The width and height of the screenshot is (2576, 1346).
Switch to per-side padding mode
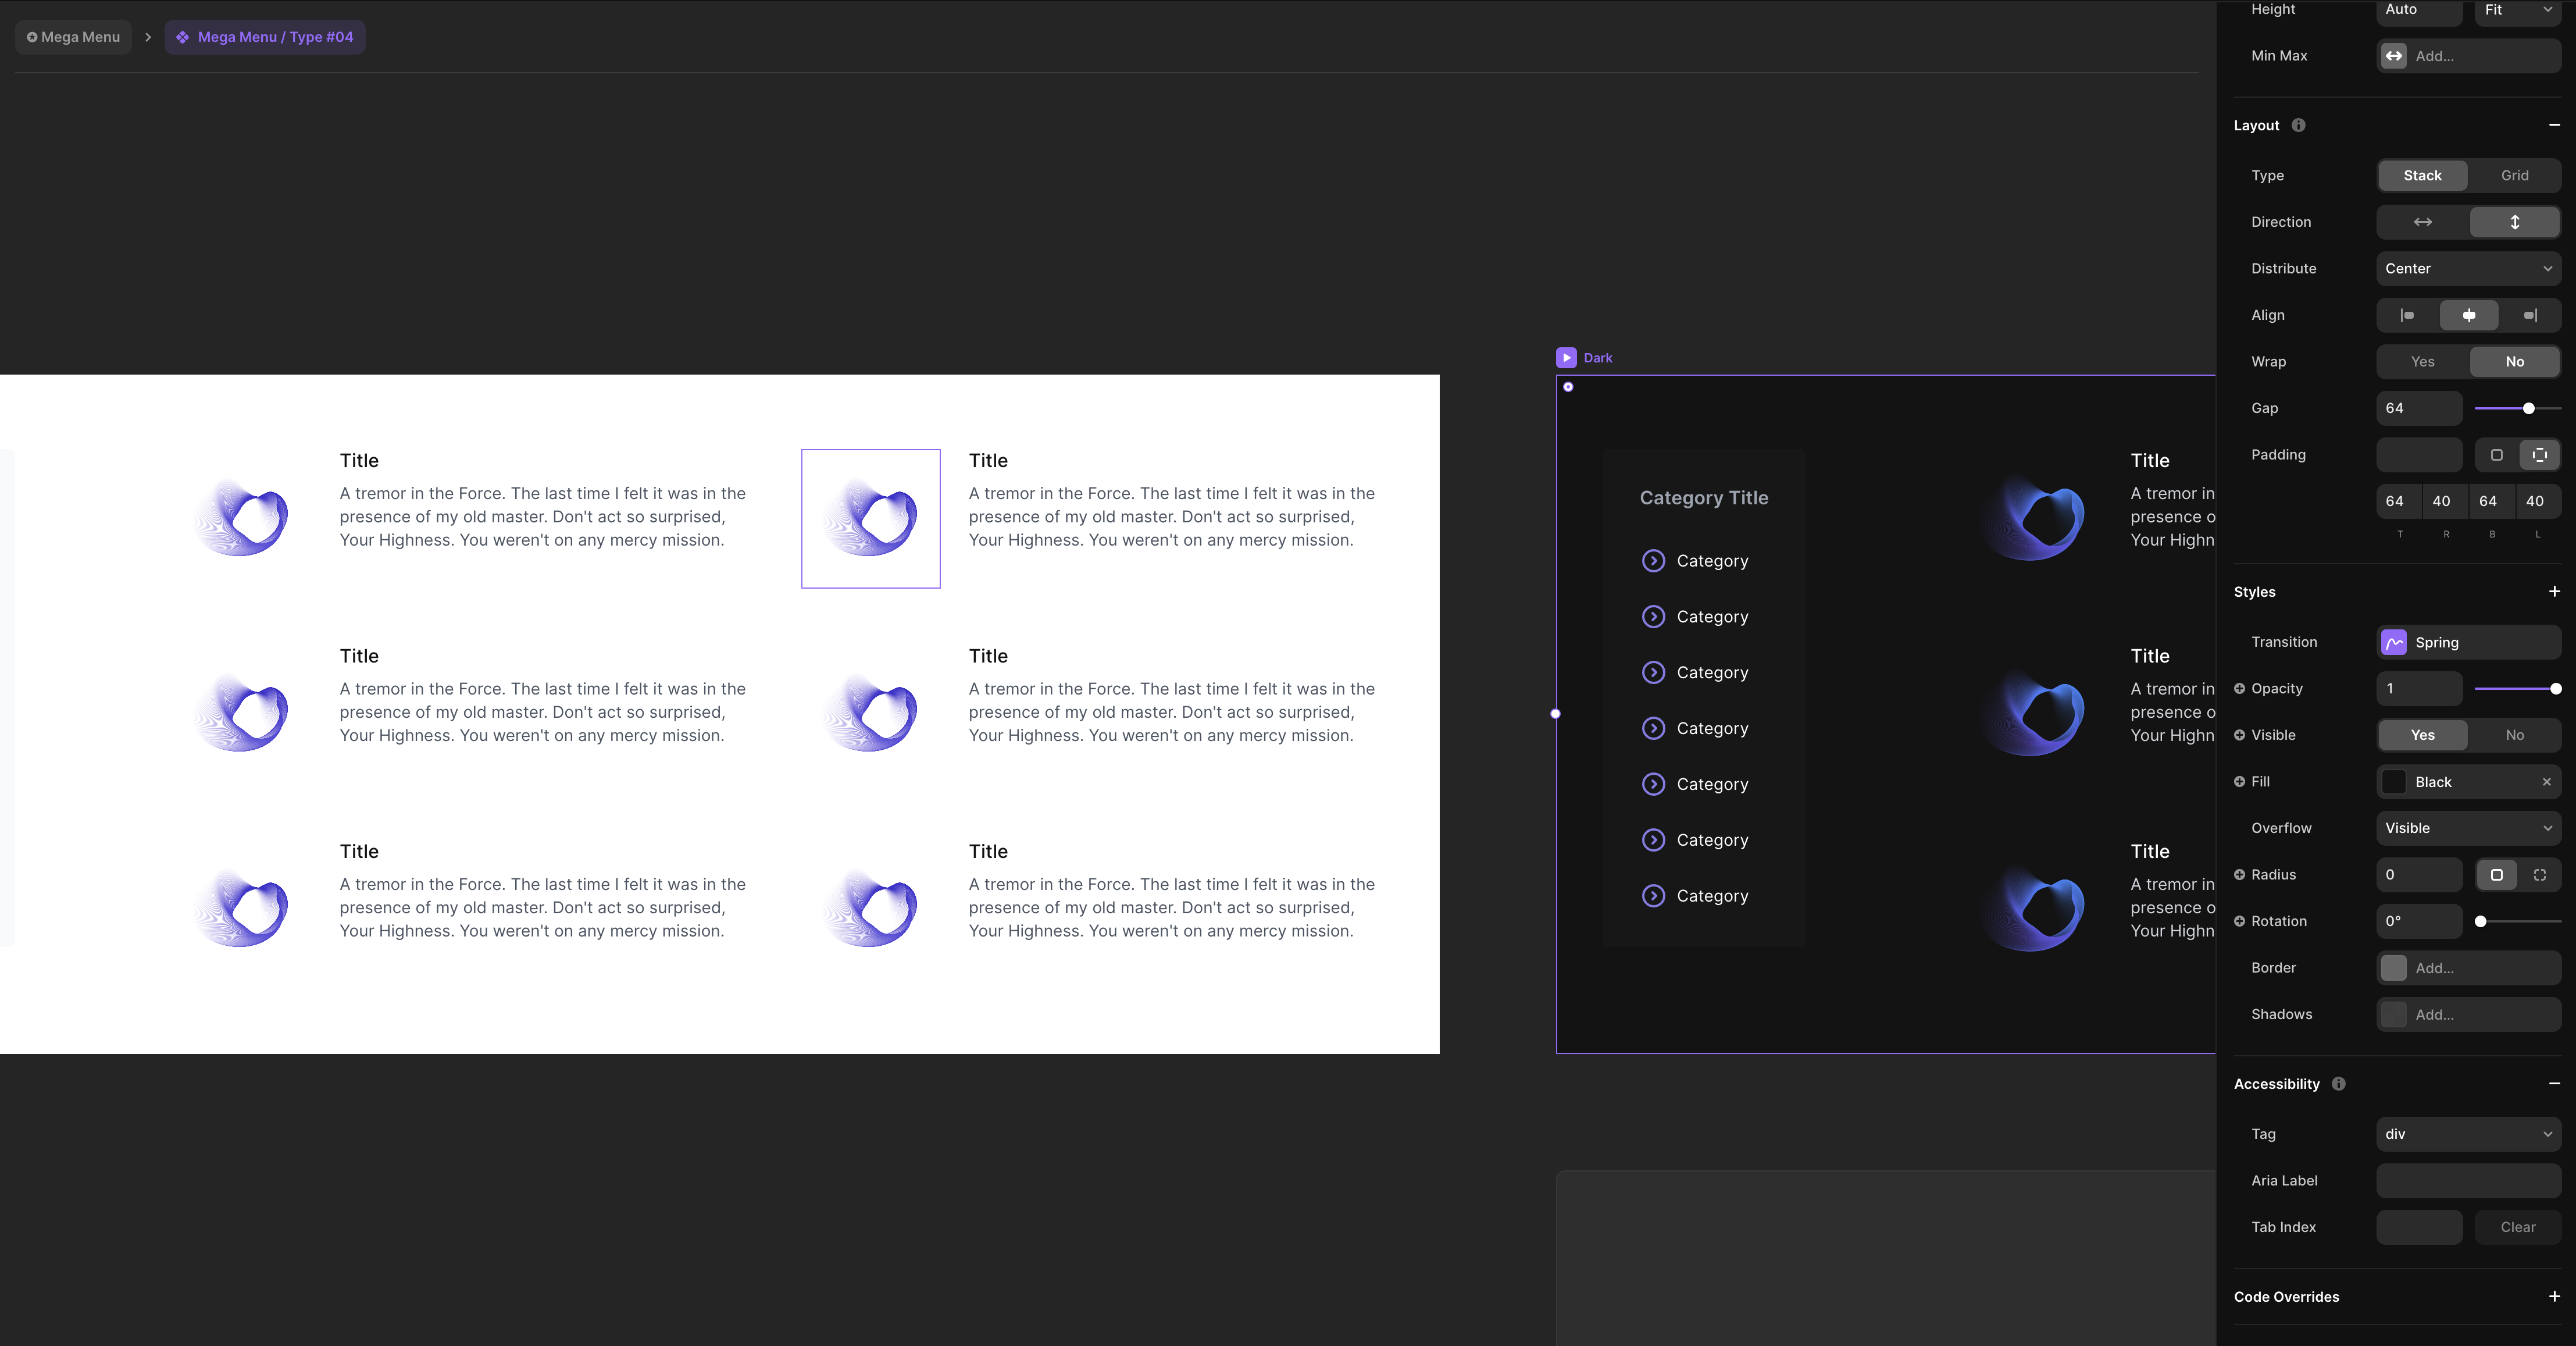pyautogui.click(x=2539, y=455)
